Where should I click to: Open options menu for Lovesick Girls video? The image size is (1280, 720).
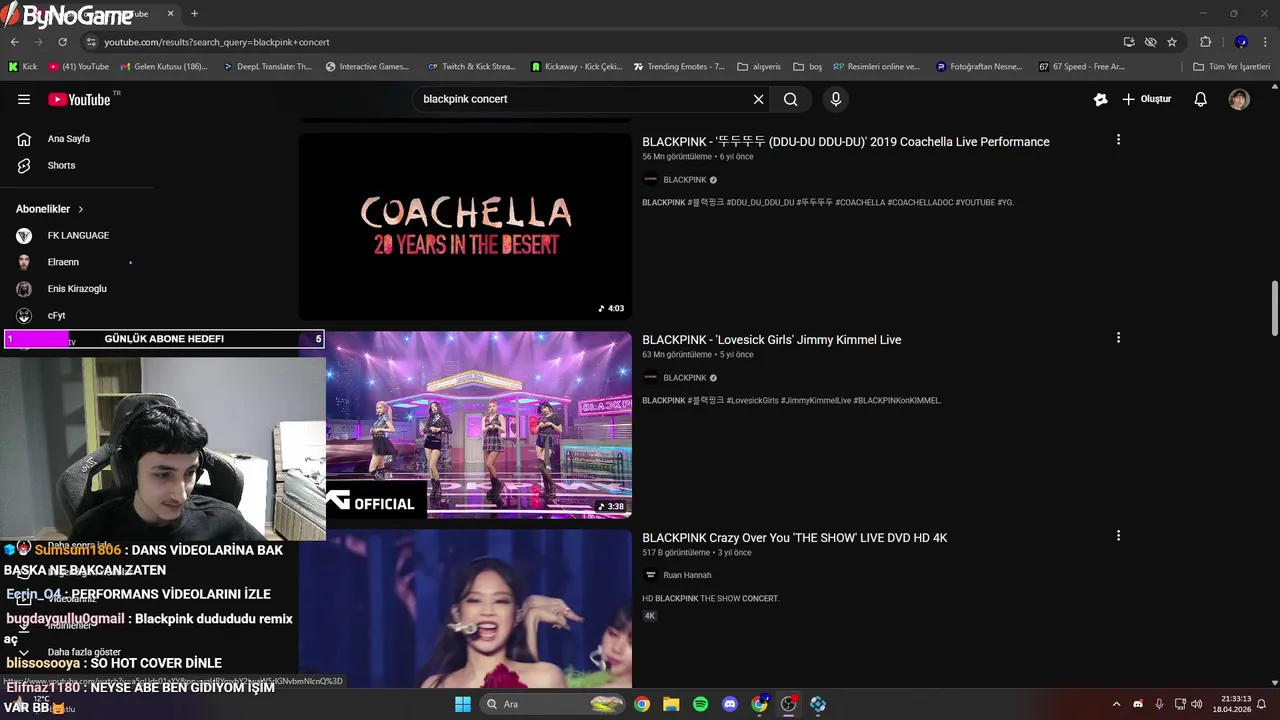(1118, 338)
